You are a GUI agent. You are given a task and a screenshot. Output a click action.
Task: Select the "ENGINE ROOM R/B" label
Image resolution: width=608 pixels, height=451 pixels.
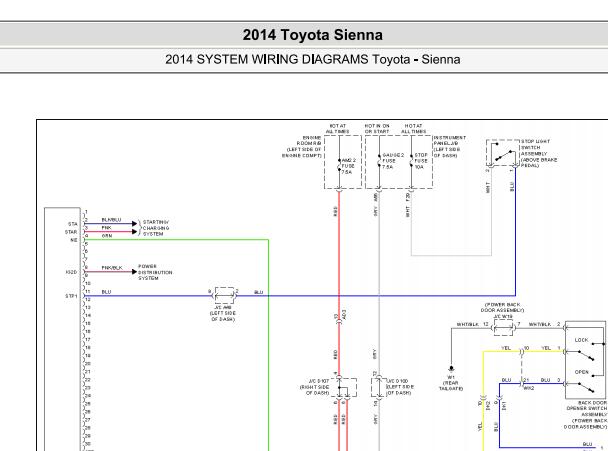[x=302, y=147]
